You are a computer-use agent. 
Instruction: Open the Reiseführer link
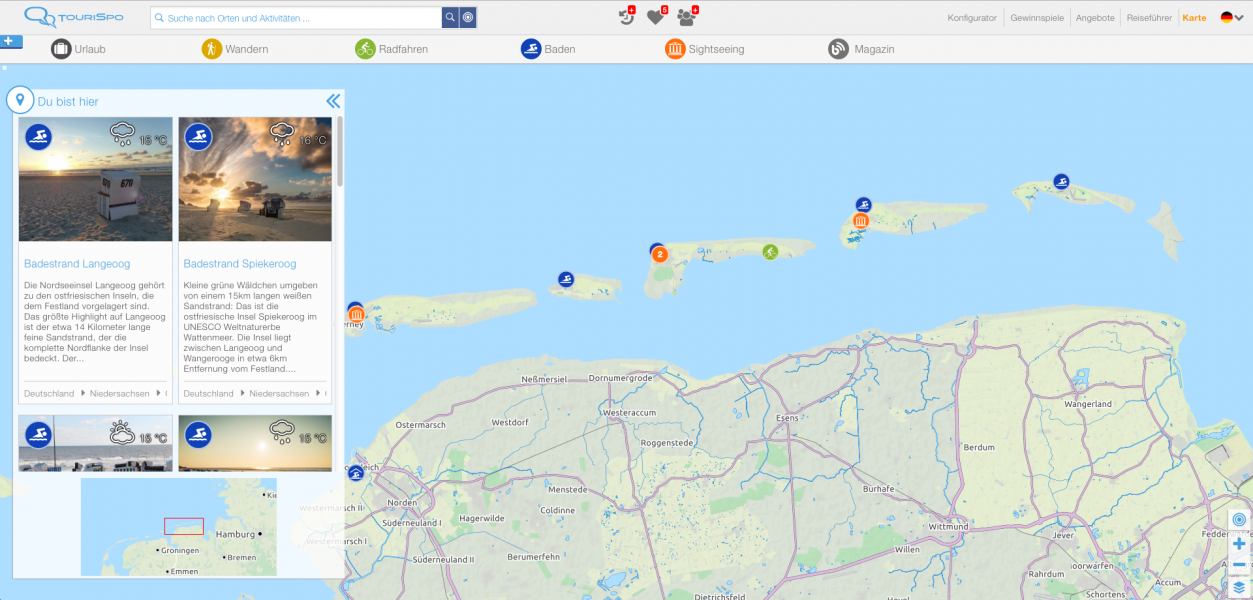coord(1151,18)
